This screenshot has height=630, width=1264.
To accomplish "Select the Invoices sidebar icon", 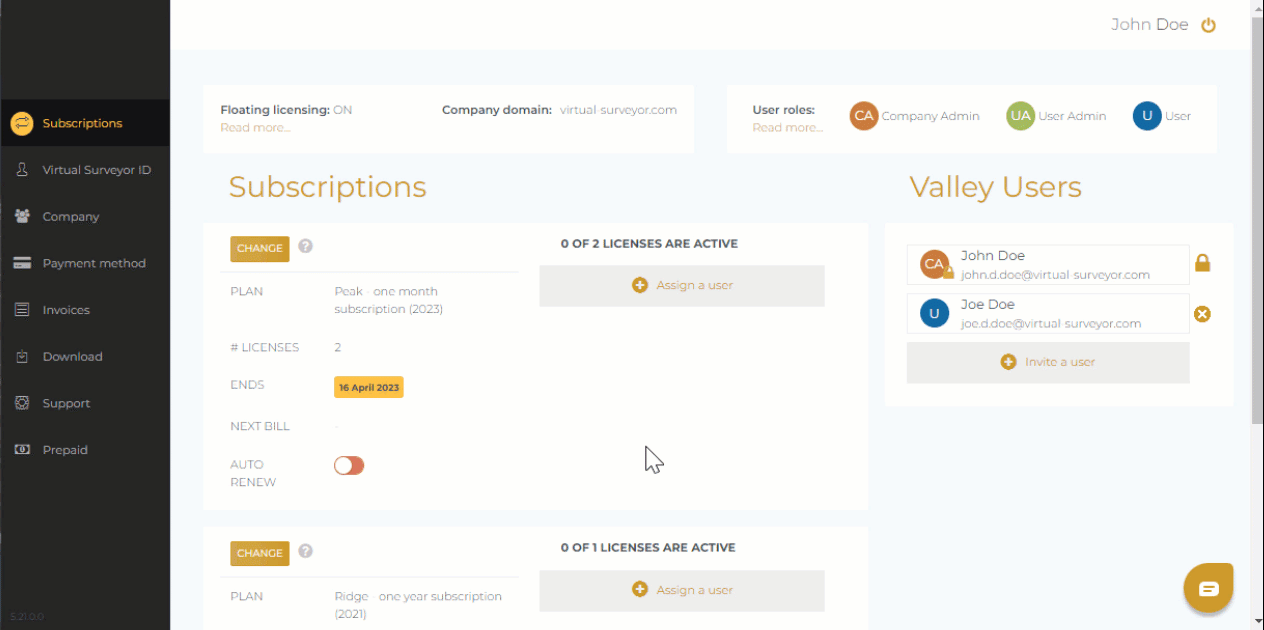I will click(21, 309).
